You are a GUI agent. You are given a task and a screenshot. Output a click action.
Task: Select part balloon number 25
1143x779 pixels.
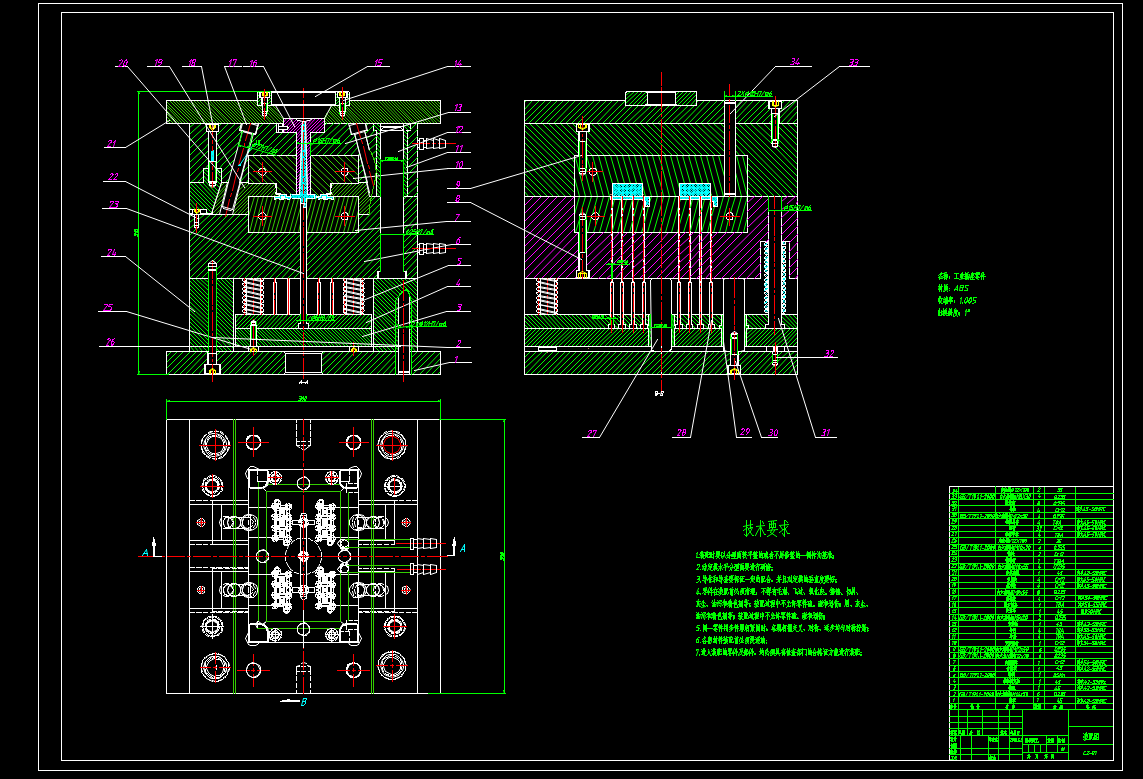coord(108,308)
